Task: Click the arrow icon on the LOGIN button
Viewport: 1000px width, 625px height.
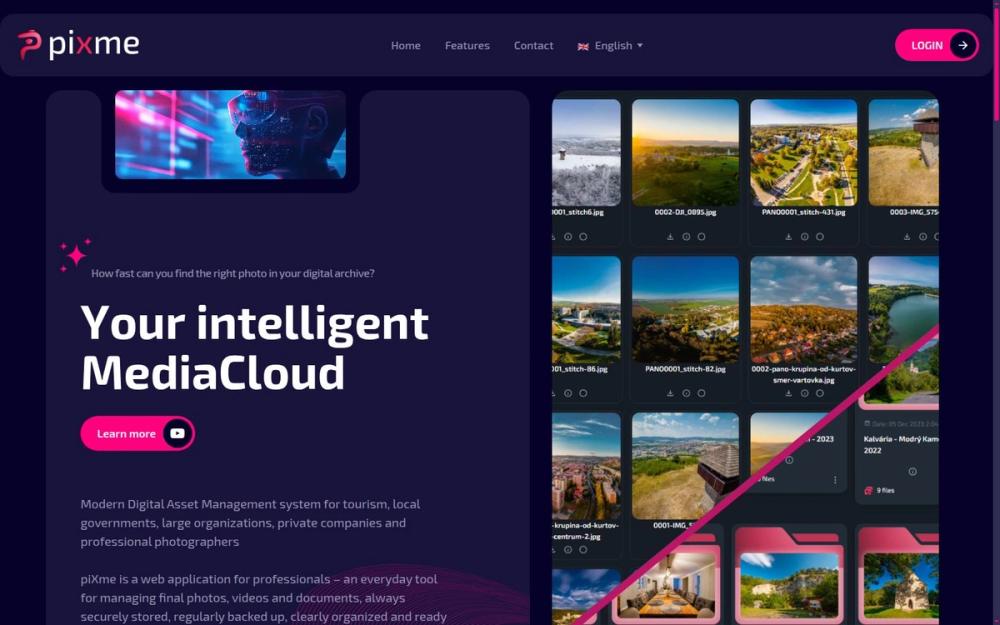Action: pyautogui.click(x=963, y=45)
